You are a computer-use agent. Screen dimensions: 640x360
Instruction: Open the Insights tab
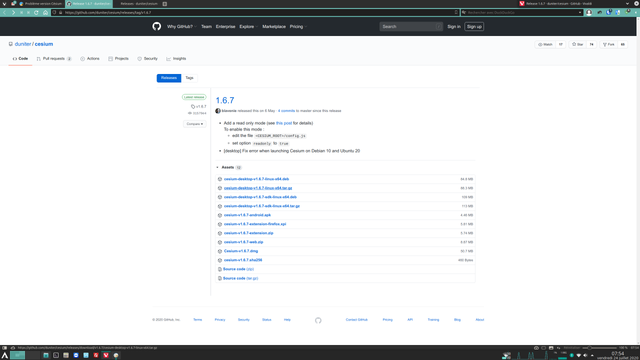176,59
